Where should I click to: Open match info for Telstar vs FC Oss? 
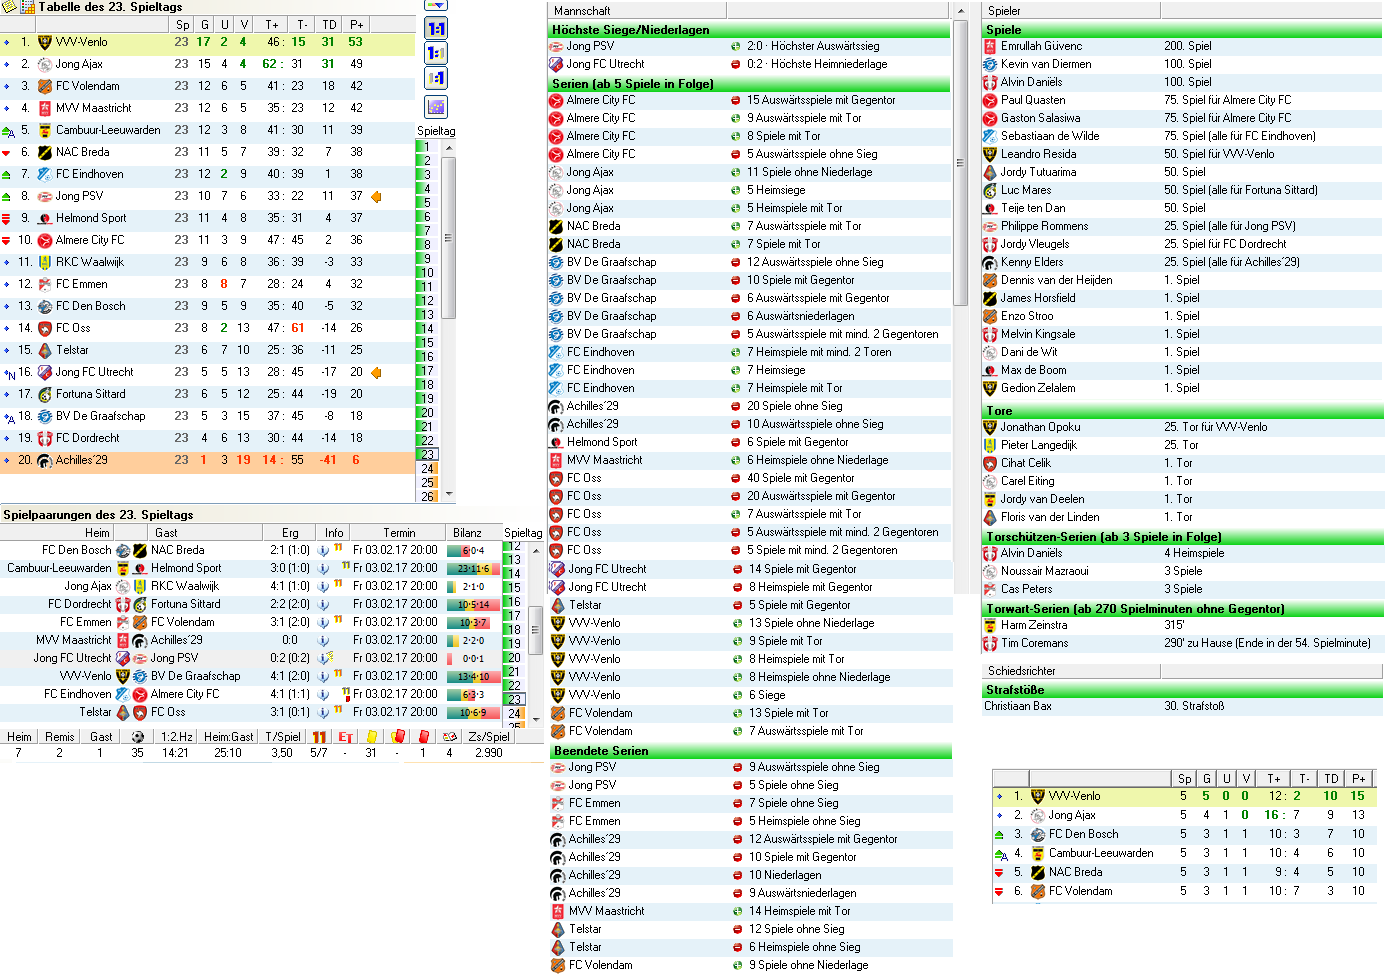[x=323, y=712]
